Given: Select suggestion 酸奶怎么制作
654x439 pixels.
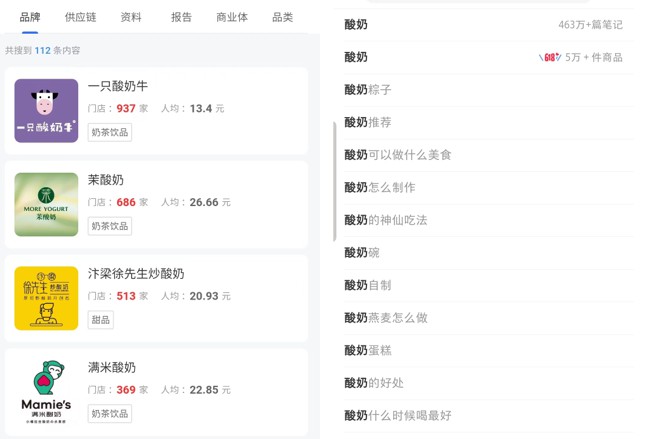Looking at the screenshot, I should [488, 187].
